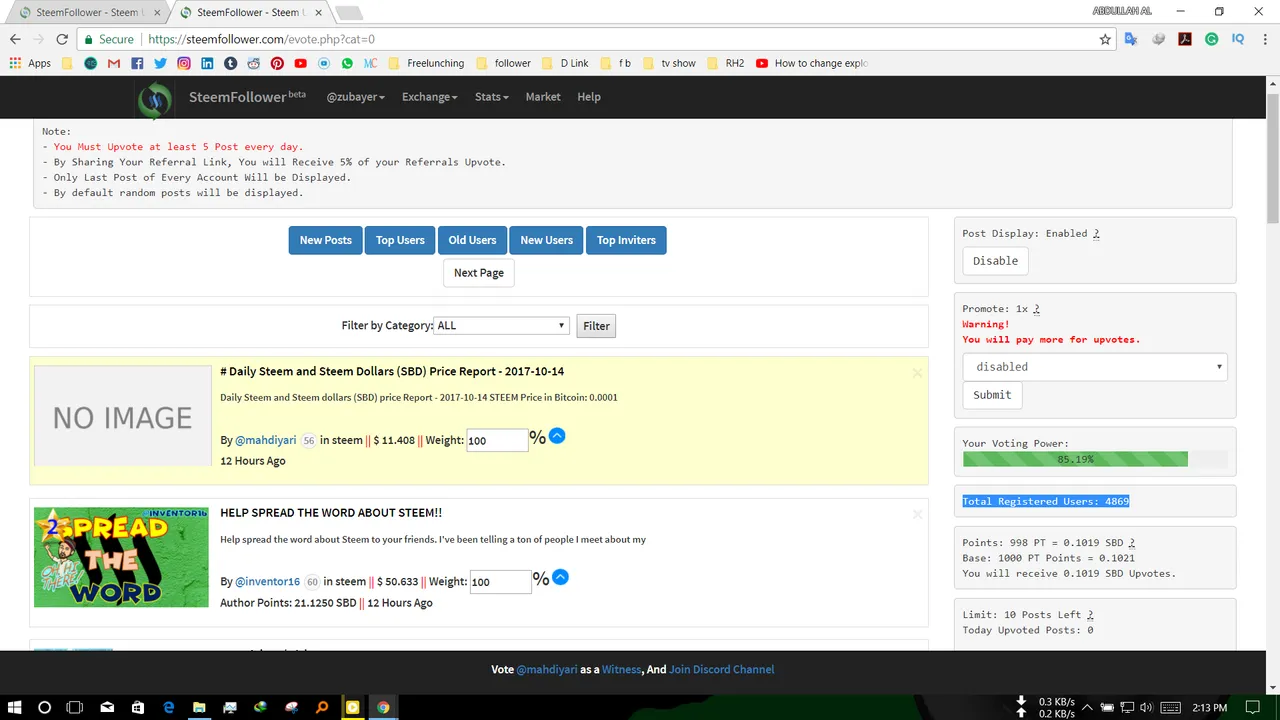Image resolution: width=1280 pixels, height=720 pixels.
Task: Upvote the mahdiyari post using blue arrow
Action: (557, 436)
